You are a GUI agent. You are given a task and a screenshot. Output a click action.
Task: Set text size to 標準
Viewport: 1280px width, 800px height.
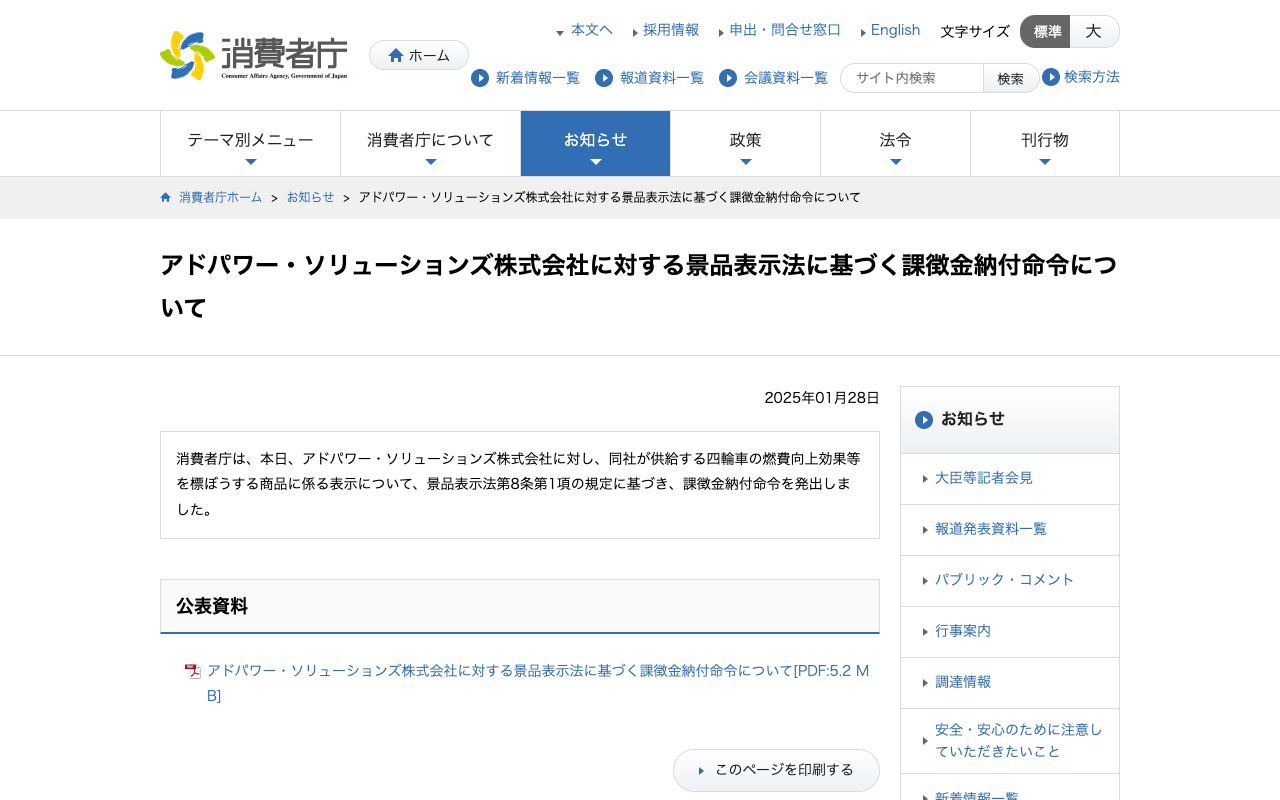[x=1046, y=31]
